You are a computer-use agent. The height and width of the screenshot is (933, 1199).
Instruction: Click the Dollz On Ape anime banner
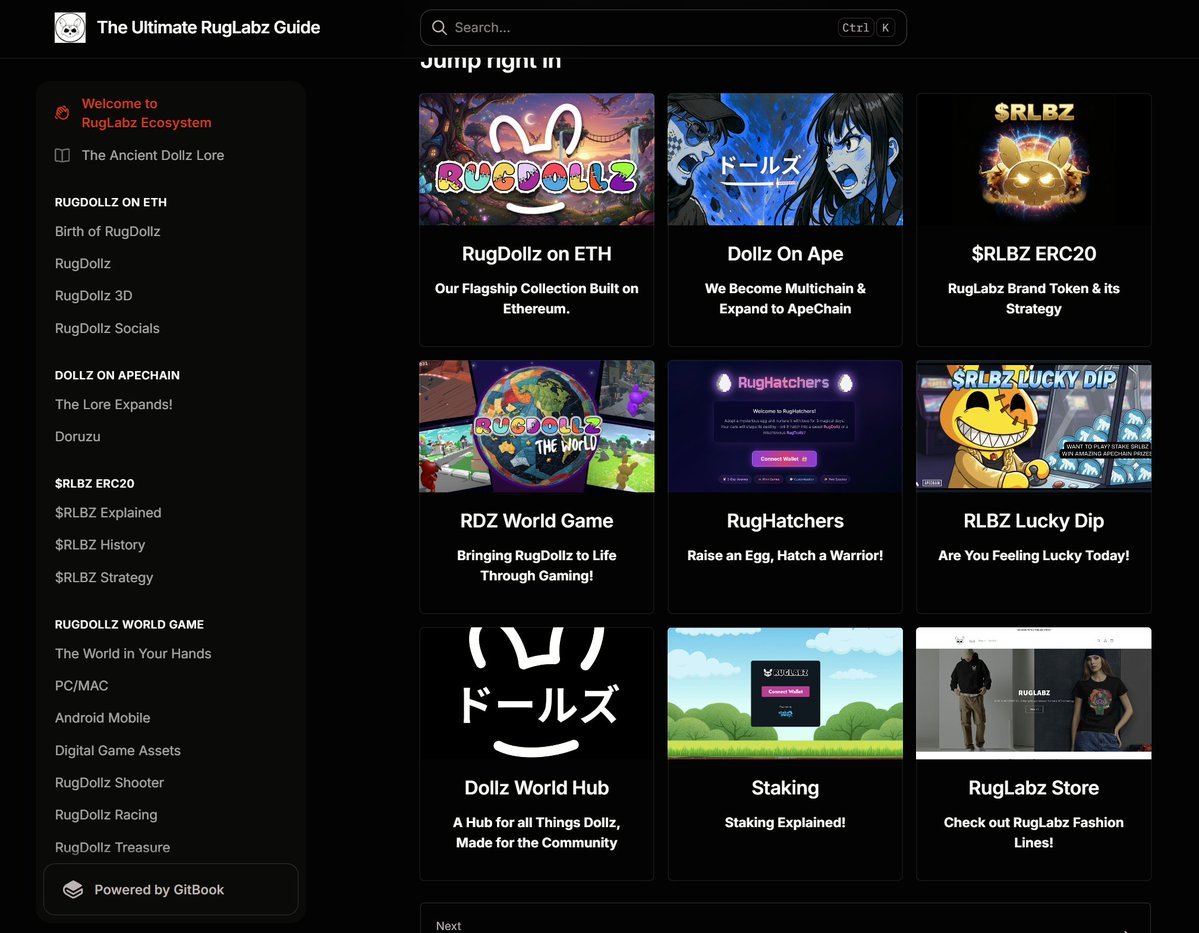coord(785,159)
